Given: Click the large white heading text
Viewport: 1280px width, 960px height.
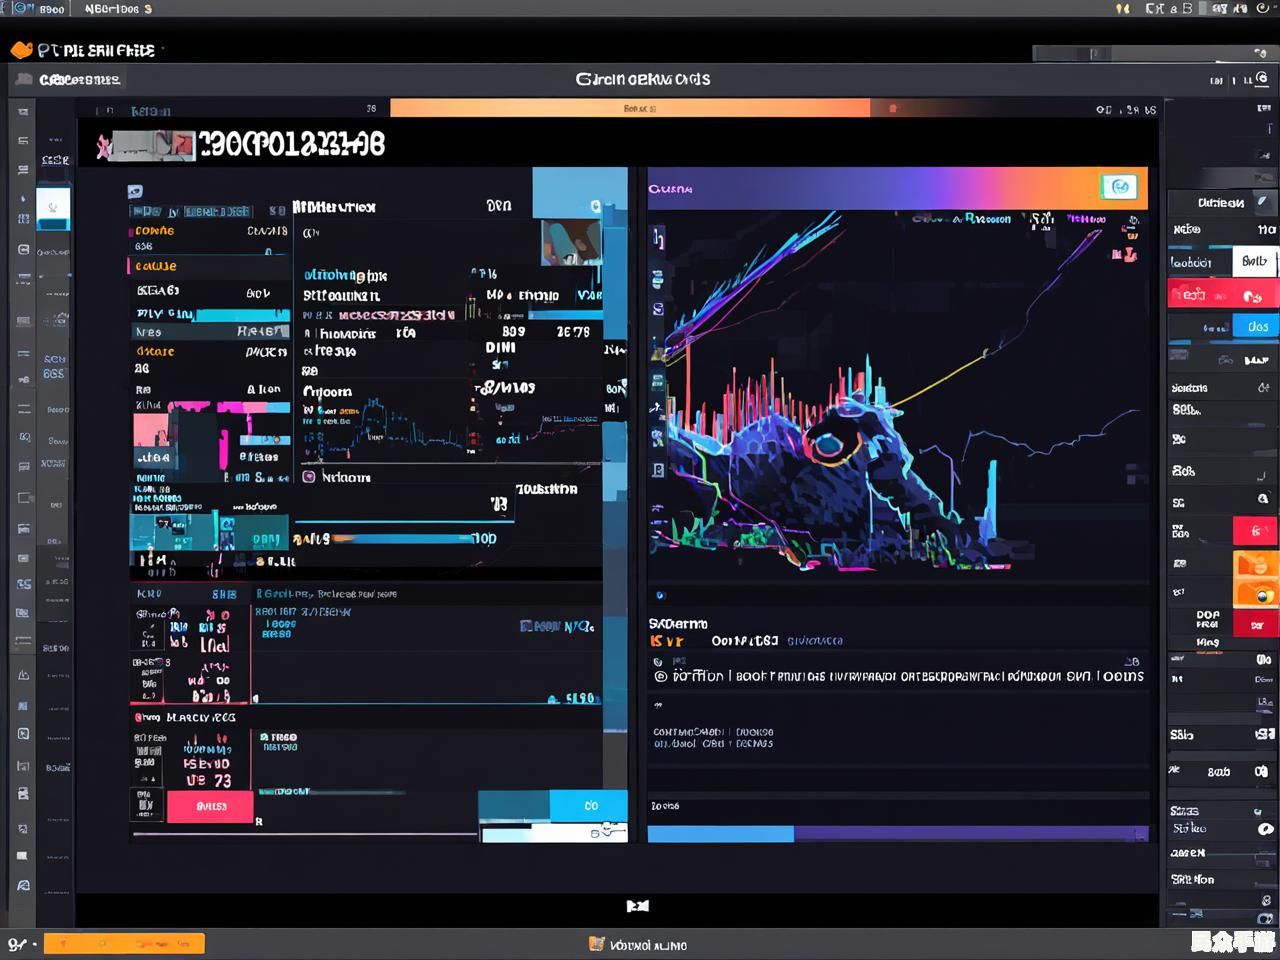Looking at the screenshot, I should coord(292,145).
